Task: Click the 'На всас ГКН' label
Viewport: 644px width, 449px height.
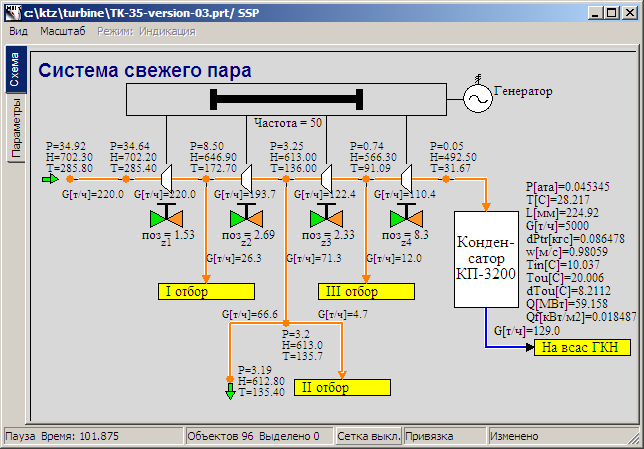Action: (x=583, y=347)
